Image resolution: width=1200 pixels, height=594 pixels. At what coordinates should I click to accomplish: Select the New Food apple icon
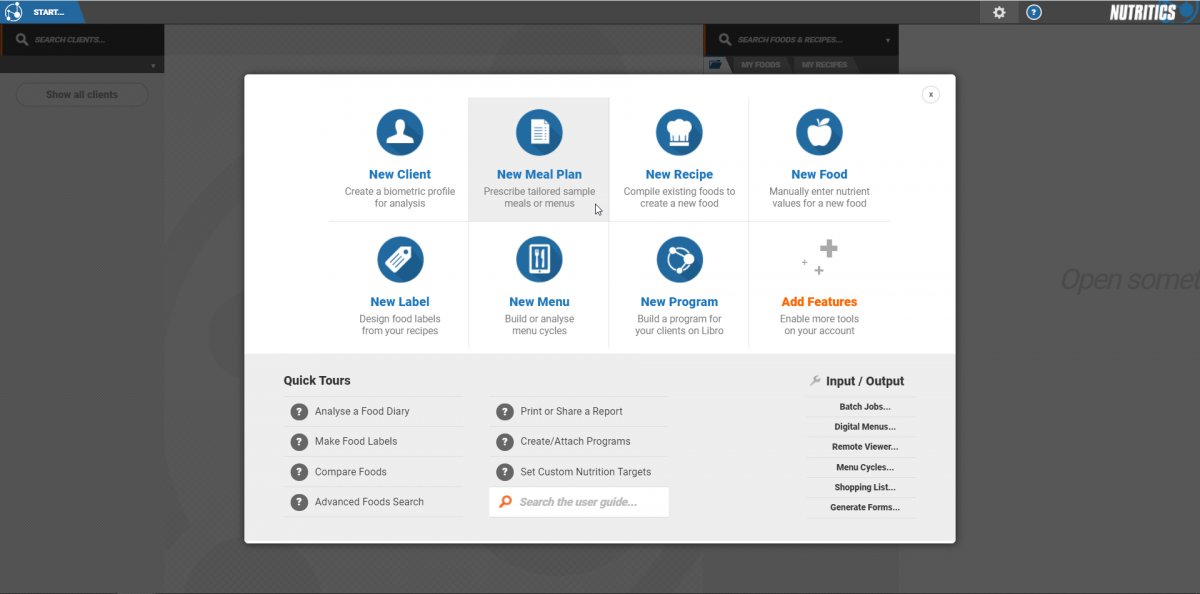tap(819, 132)
